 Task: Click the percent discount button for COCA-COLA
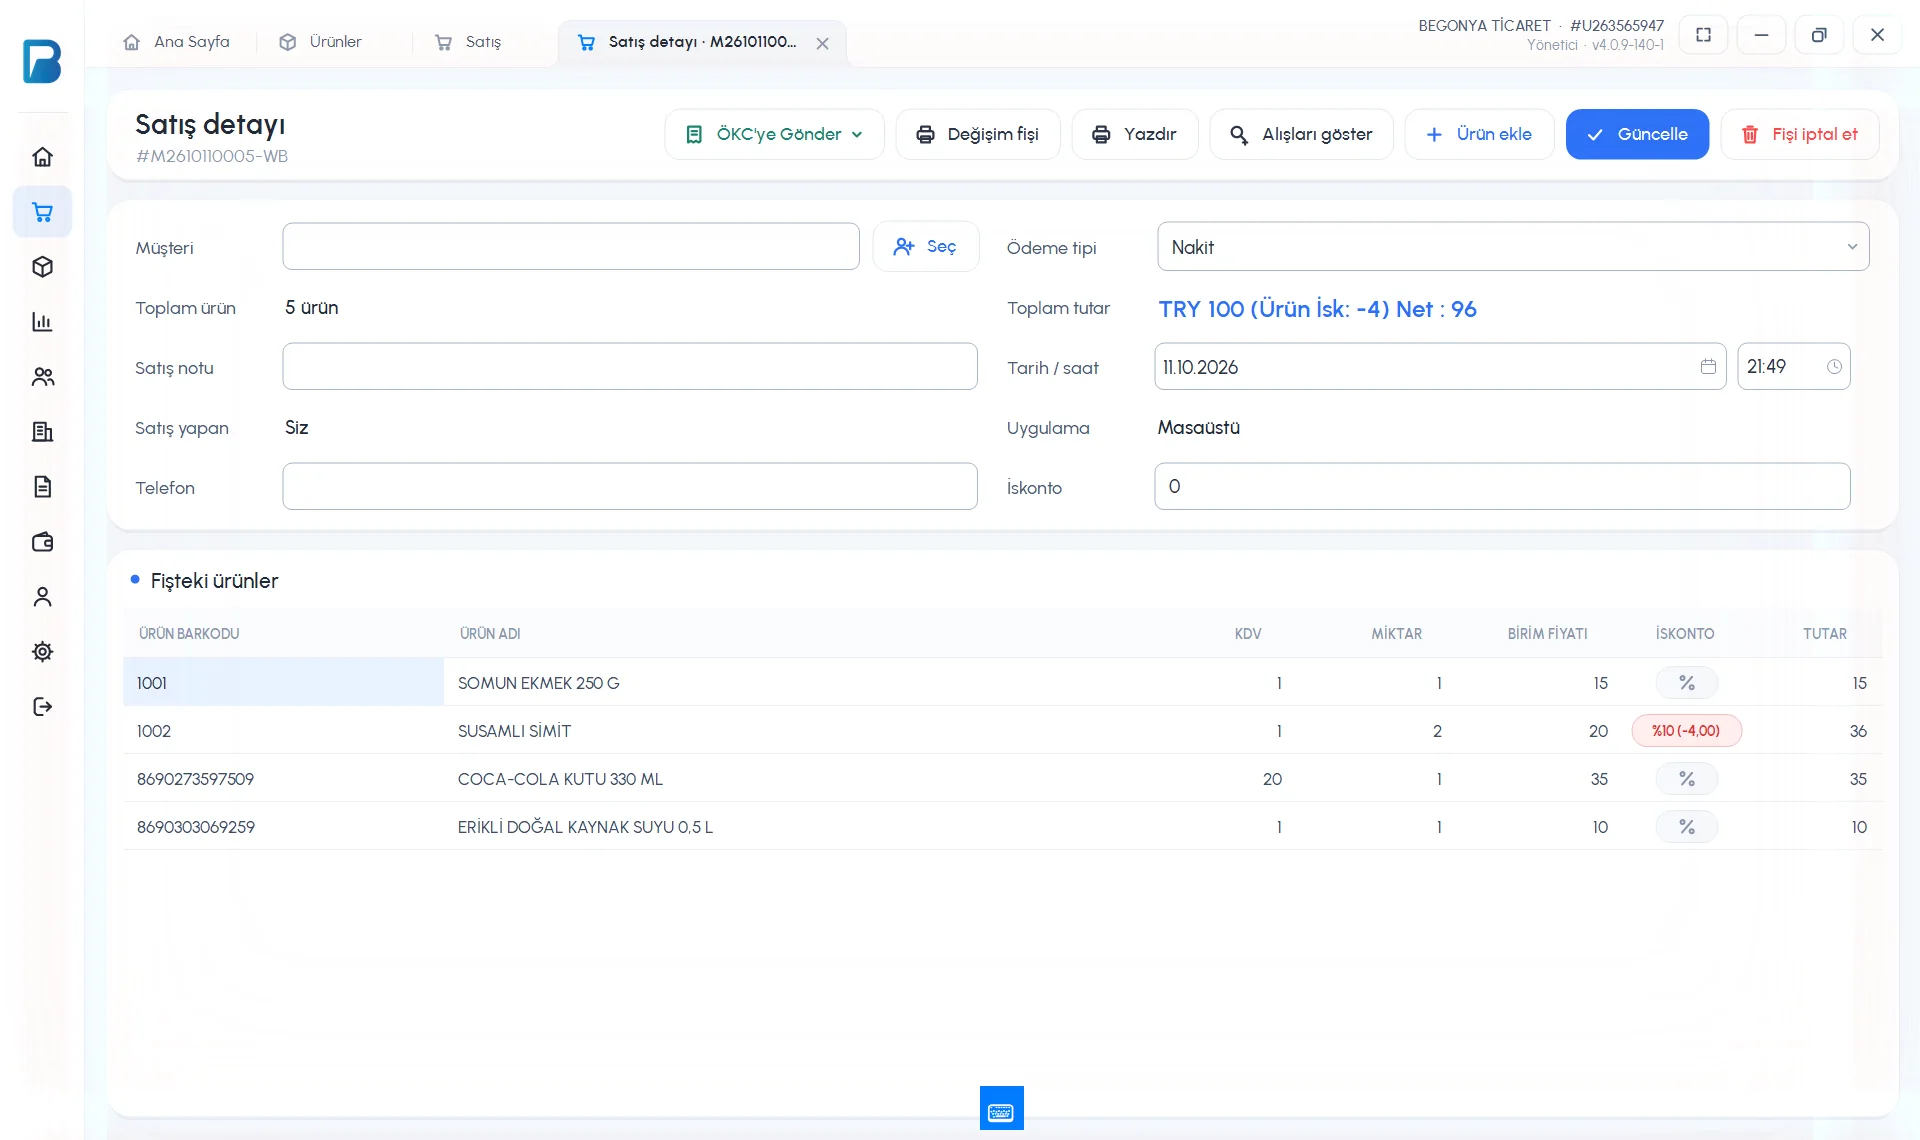(1687, 779)
